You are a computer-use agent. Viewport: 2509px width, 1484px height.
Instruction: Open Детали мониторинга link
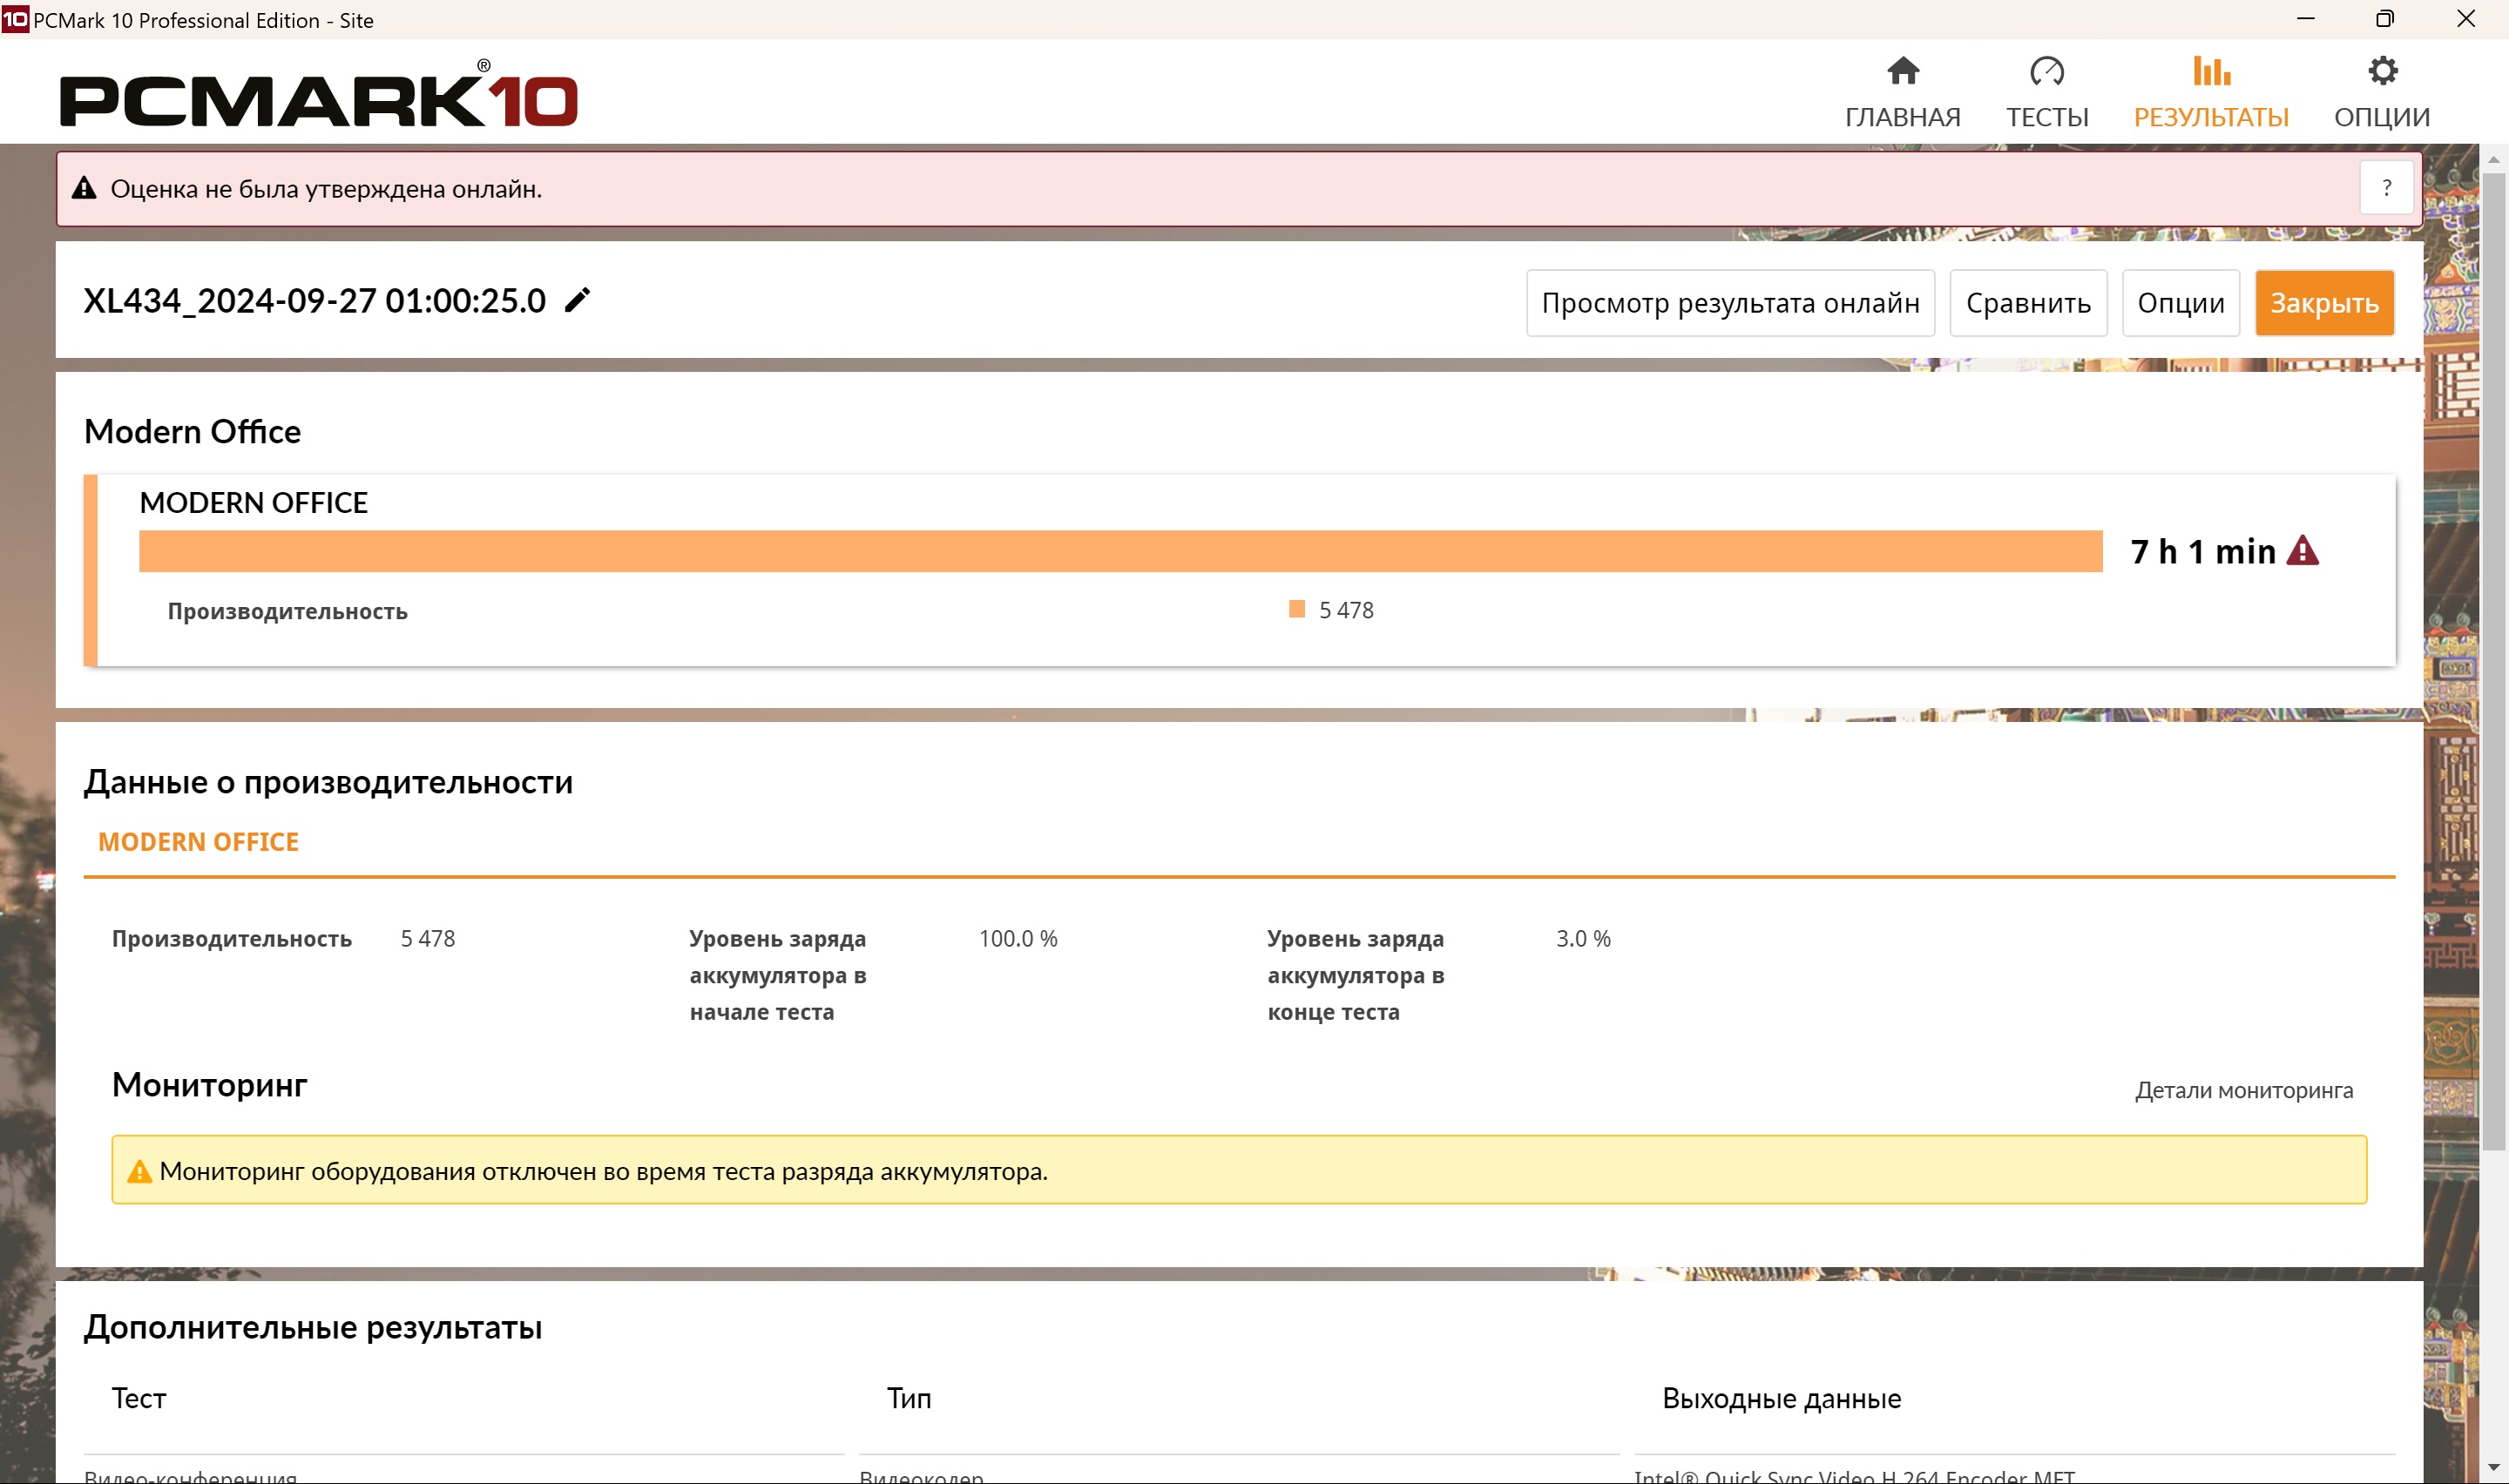coord(2243,1090)
